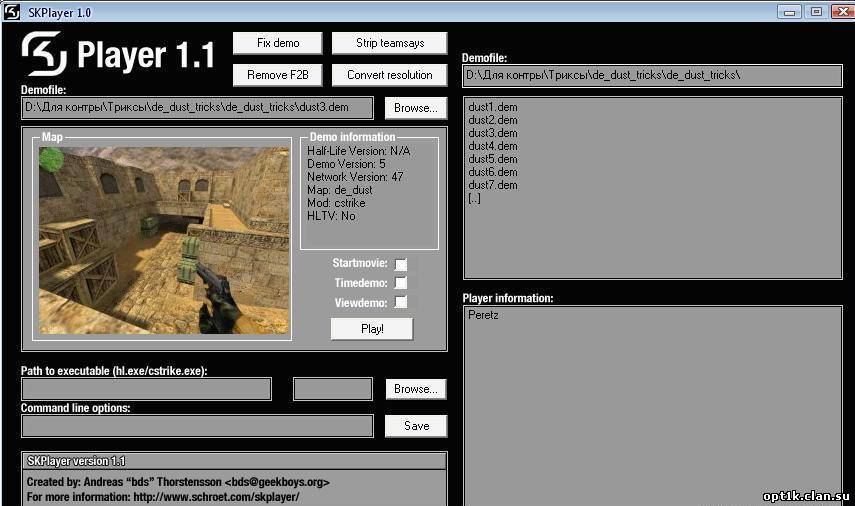Start the demo with Play!
Screen dimensions: 855x506
pos(372,329)
